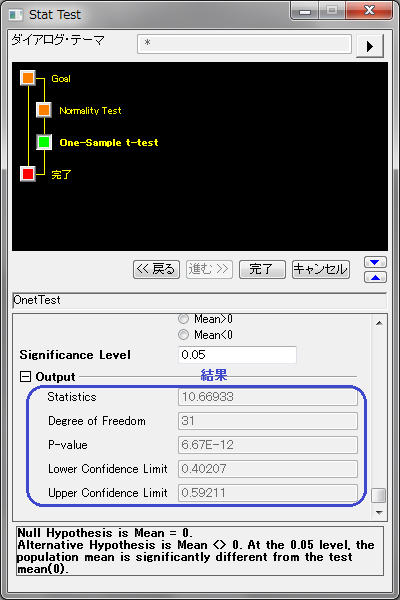Image resolution: width=400 pixels, height=600 pixels.
Task: Click the OnetTest name field
Action: point(199,300)
